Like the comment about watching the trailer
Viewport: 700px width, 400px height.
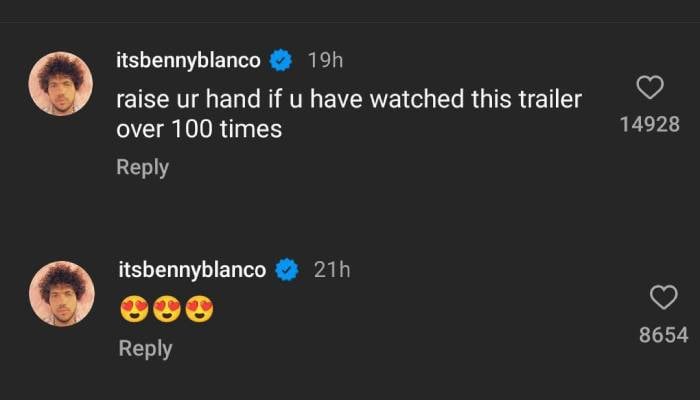tap(650, 88)
